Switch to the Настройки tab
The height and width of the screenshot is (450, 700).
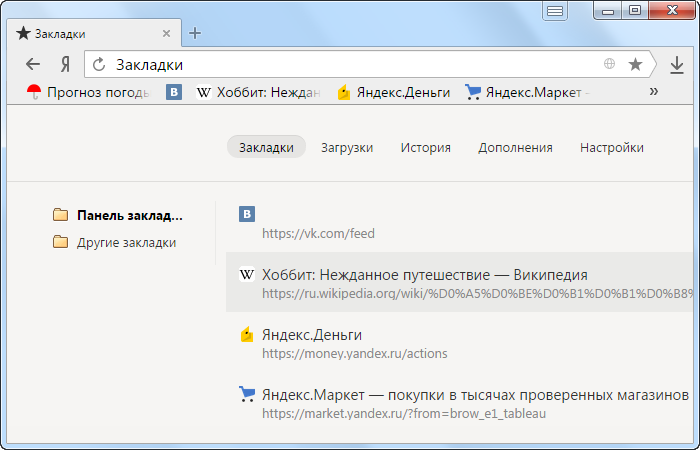pyautogui.click(x=612, y=147)
